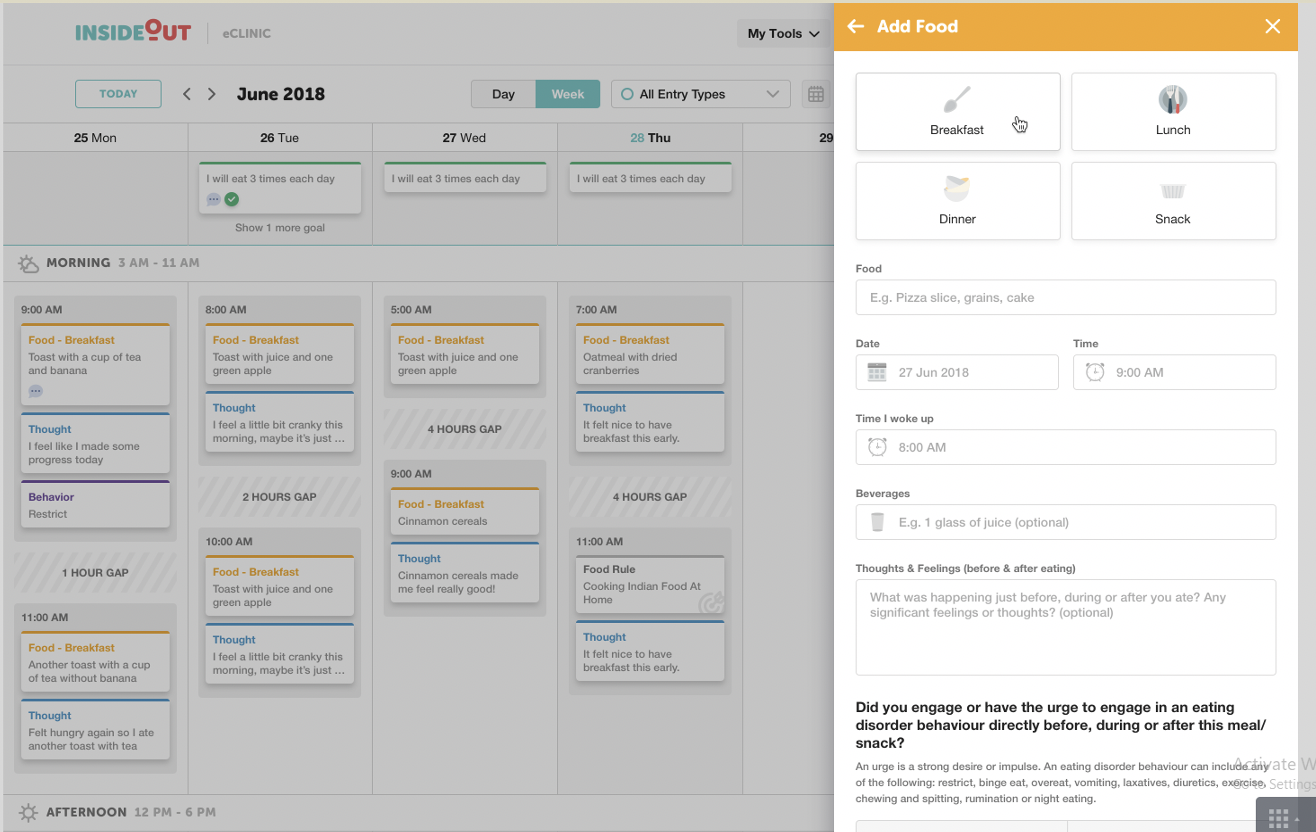Choose the Snack meal option
1316x832 pixels.
(1173, 201)
